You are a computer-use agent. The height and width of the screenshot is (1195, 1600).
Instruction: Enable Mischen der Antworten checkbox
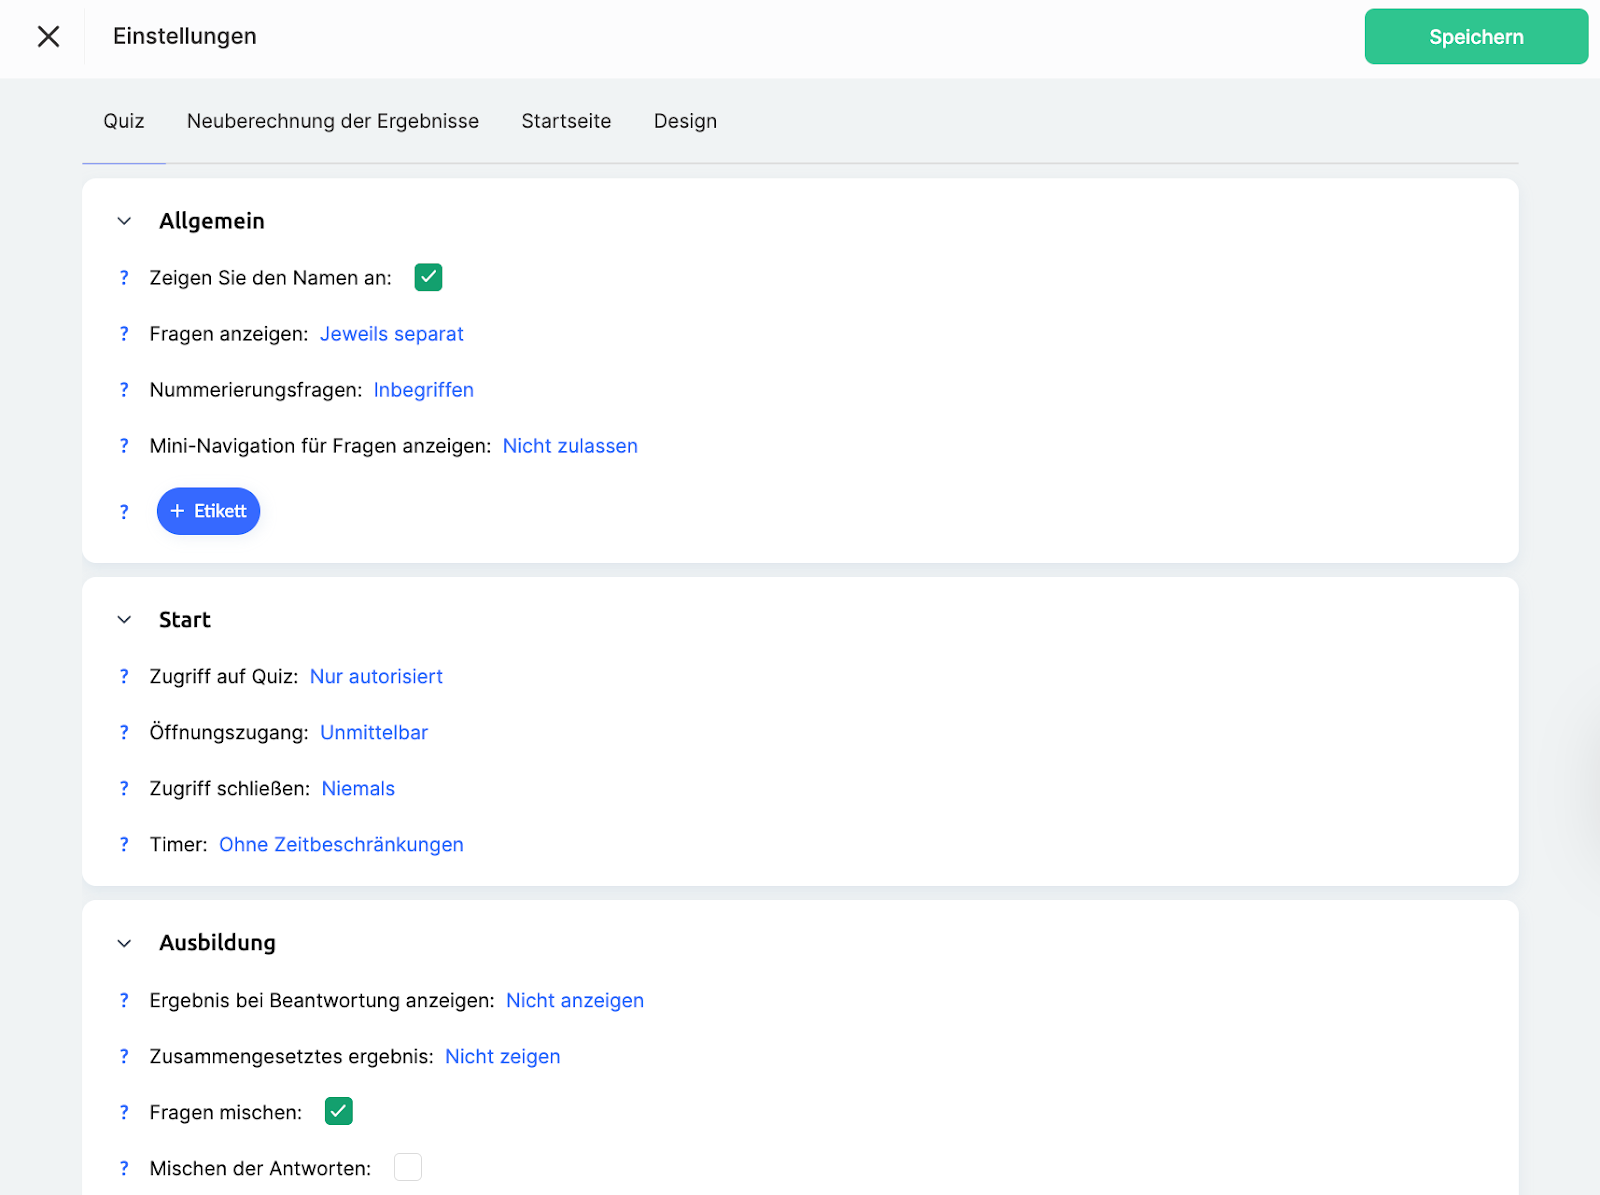coord(408,1167)
